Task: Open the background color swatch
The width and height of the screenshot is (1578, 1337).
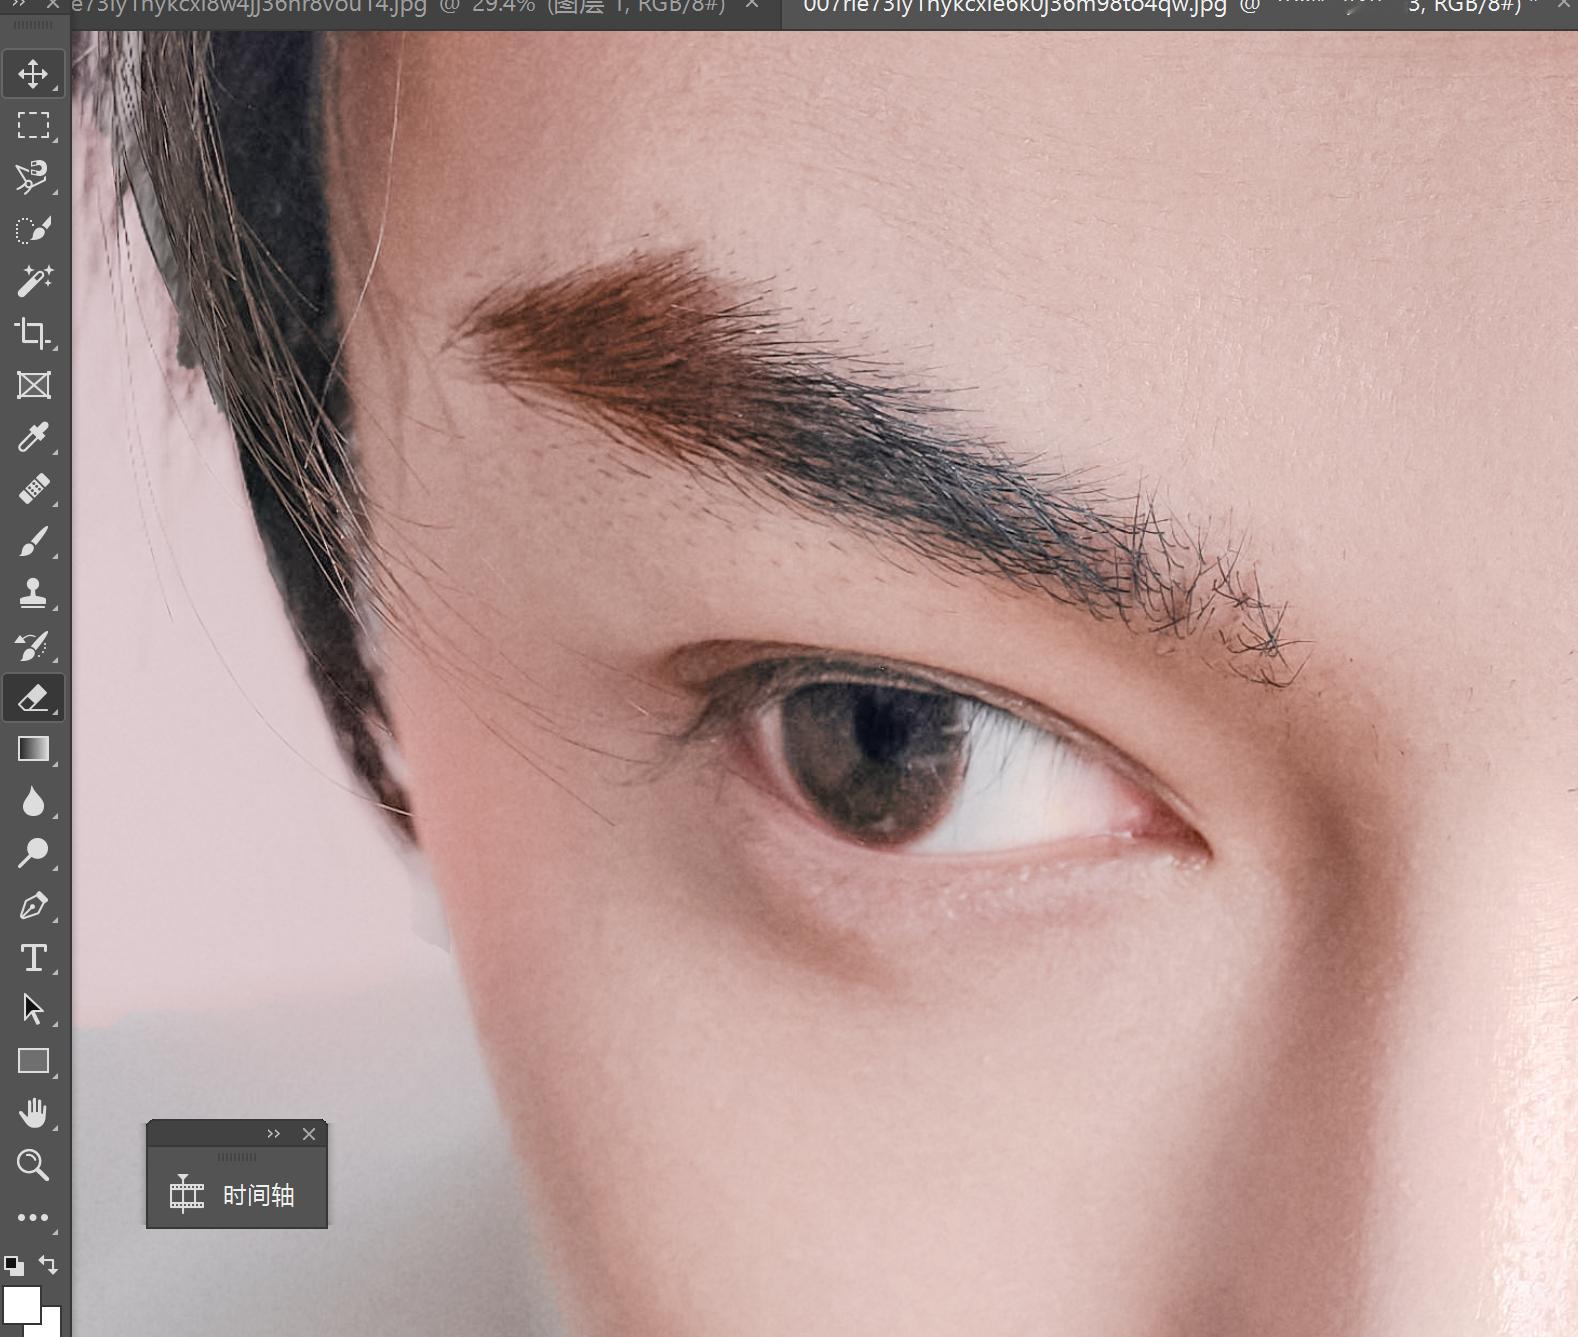Action: click(x=51, y=1324)
